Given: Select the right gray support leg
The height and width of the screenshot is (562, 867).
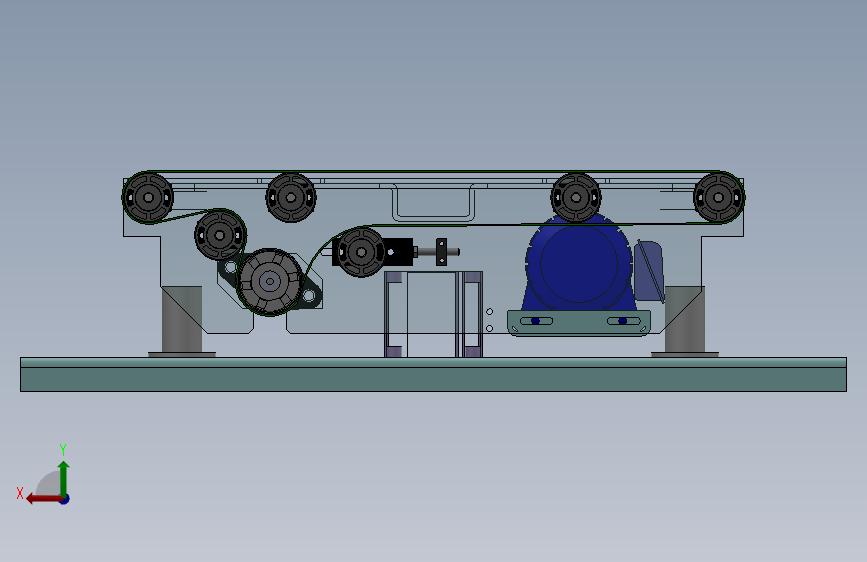Looking at the screenshot, I should [x=685, y=321].
